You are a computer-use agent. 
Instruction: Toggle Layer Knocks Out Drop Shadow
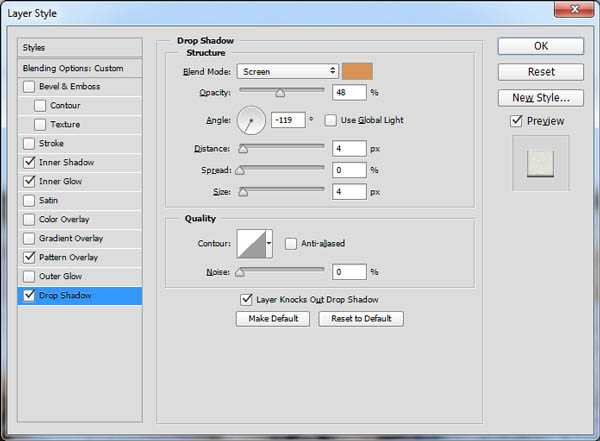pos(247,299)
